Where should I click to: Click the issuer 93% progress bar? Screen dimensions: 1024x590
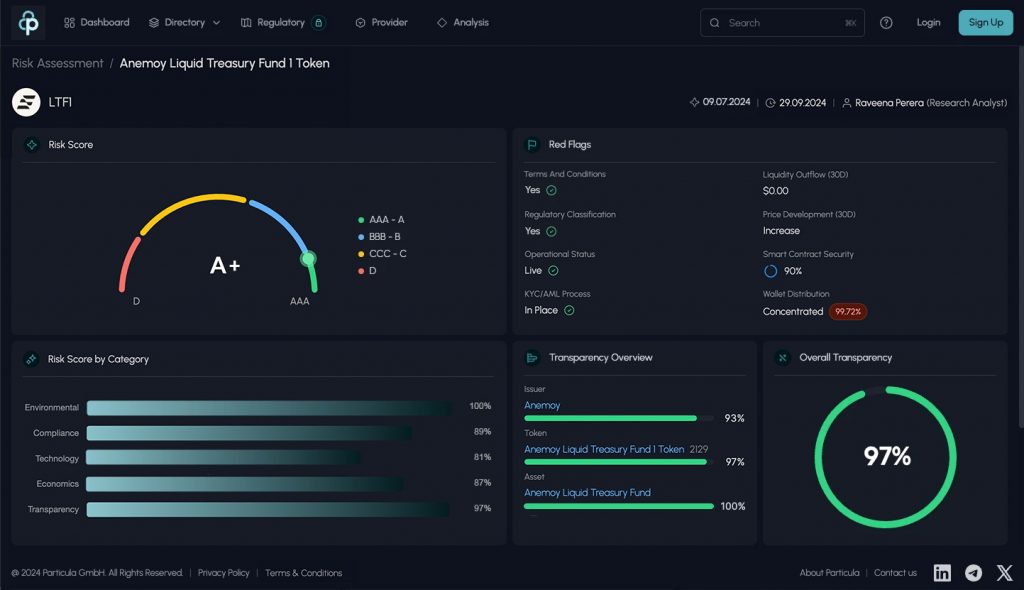pos(618,418)
